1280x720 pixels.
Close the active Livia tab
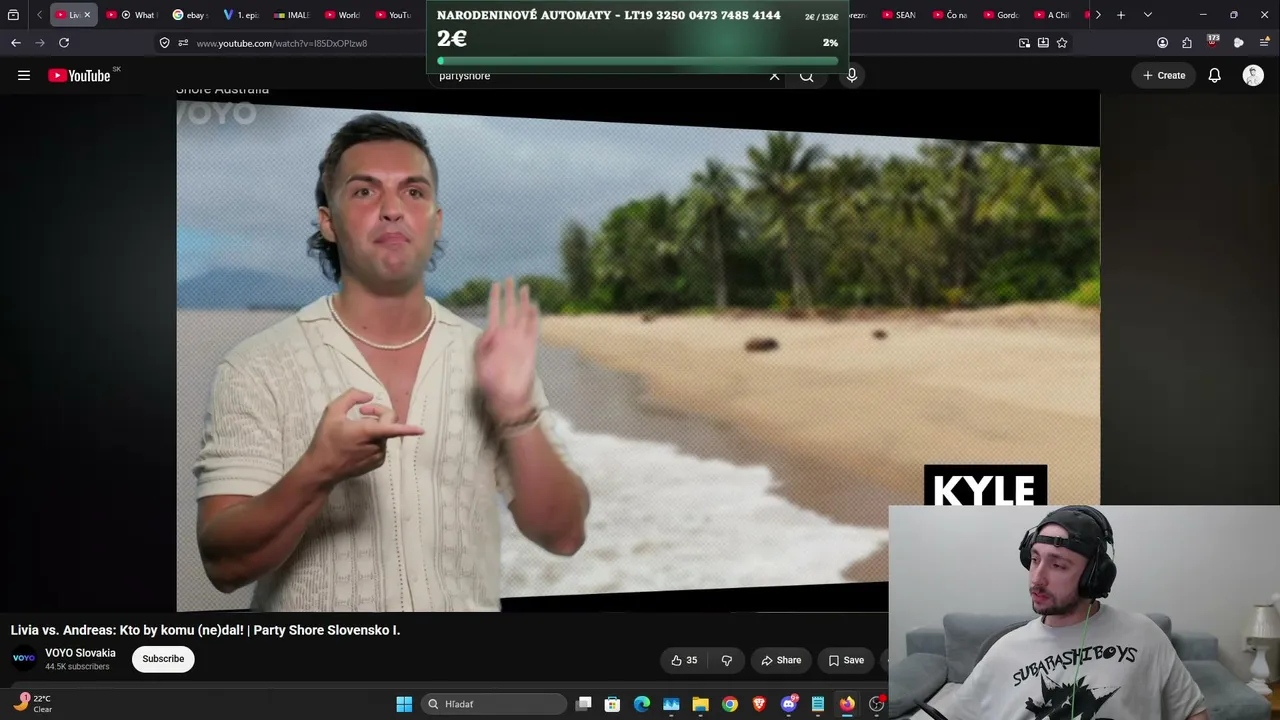click(x=87, y=15)
